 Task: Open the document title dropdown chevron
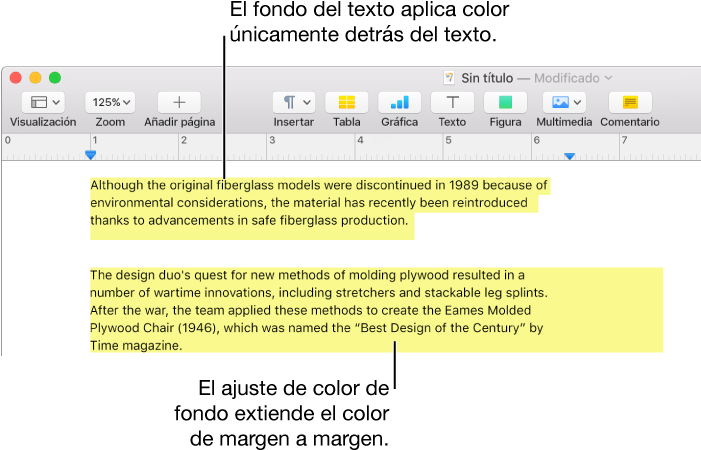coord(608,78)
